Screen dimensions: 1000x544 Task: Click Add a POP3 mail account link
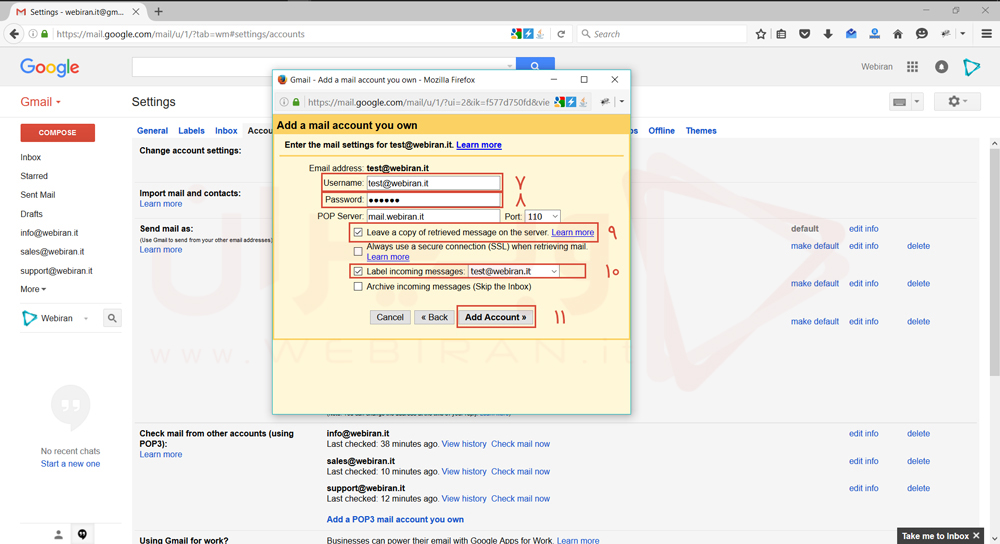[x=395, y=519]
